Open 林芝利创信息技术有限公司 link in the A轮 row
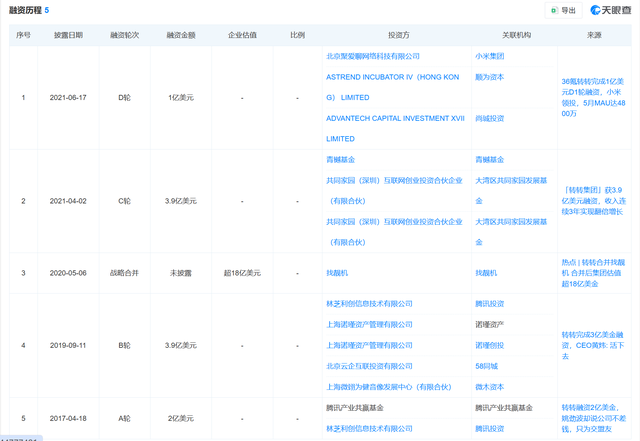The height and width of the screenshot is (441, 640). coord(369,429)
